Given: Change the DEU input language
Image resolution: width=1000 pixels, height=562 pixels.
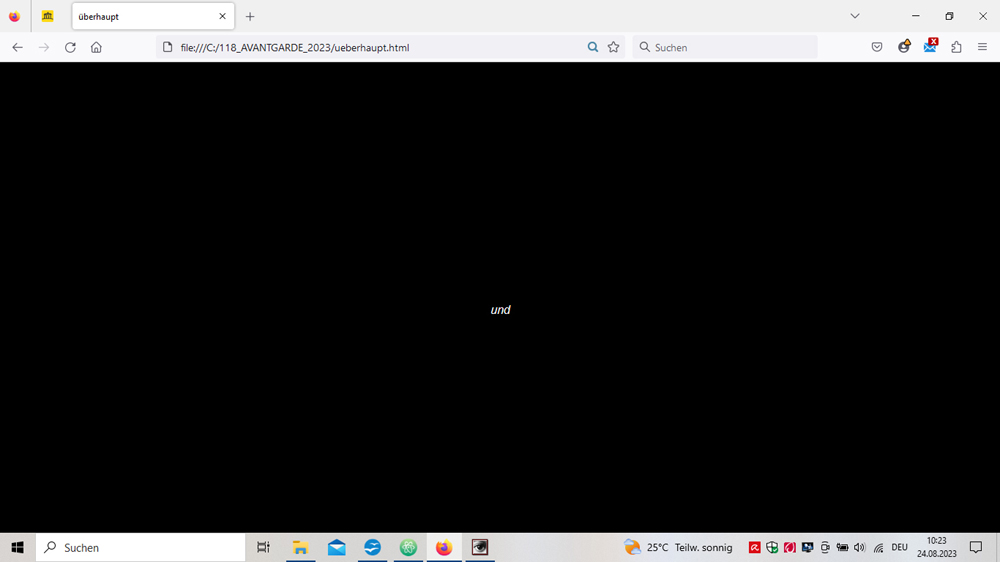Looking at the screenshot, I should [x=899, y=547].
